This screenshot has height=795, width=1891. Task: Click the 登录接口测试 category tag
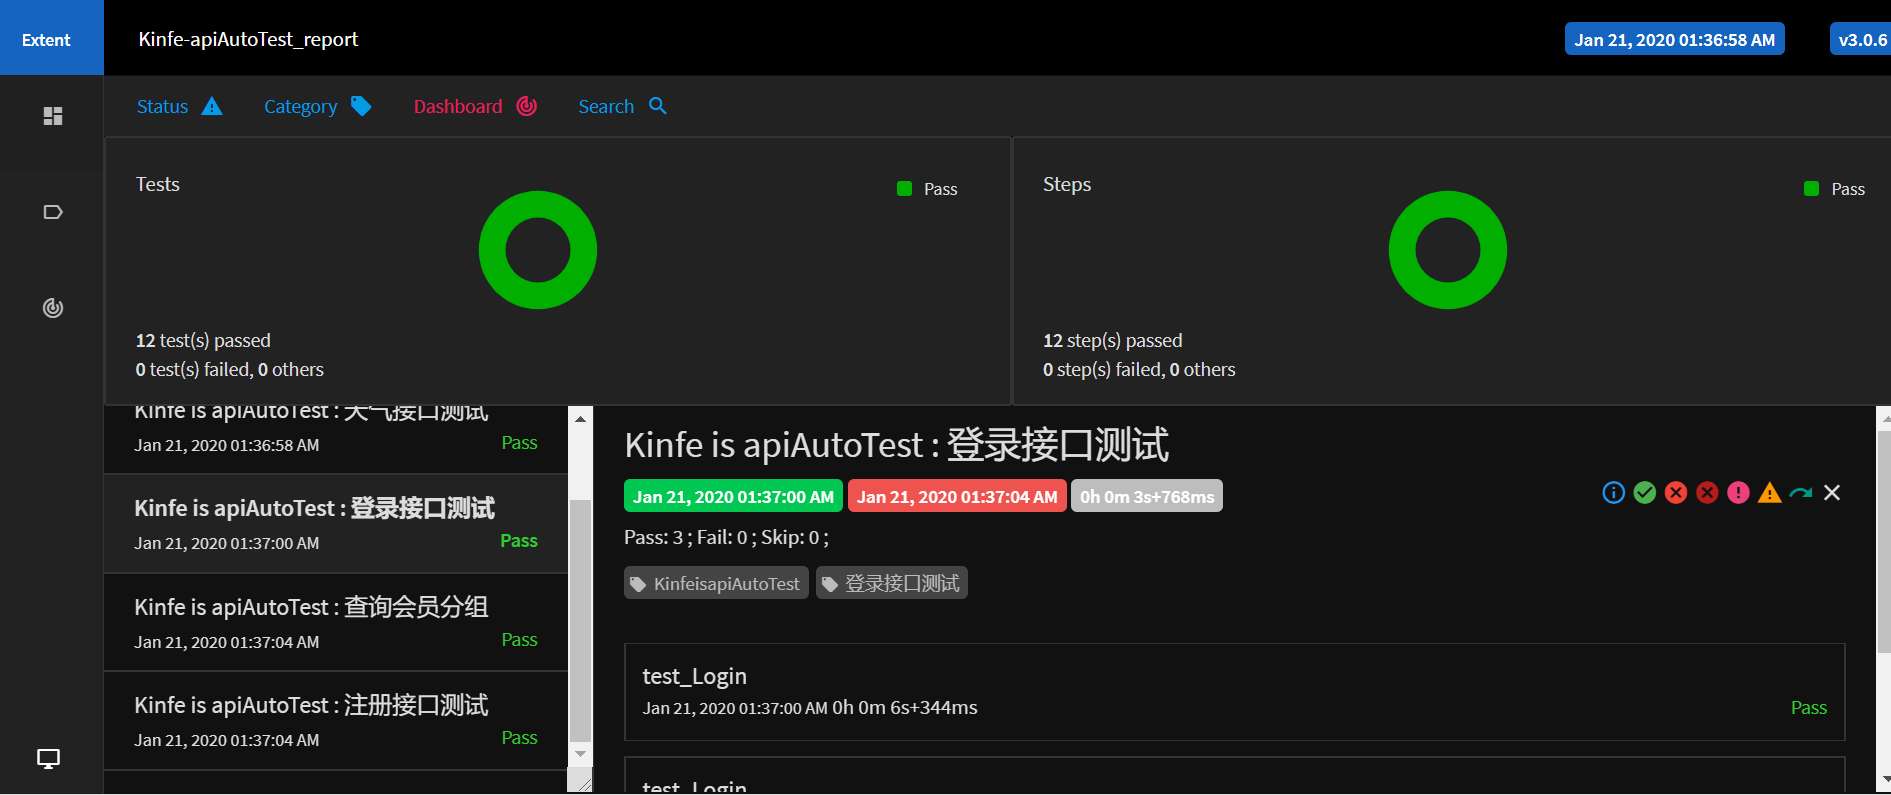point(892,583)
